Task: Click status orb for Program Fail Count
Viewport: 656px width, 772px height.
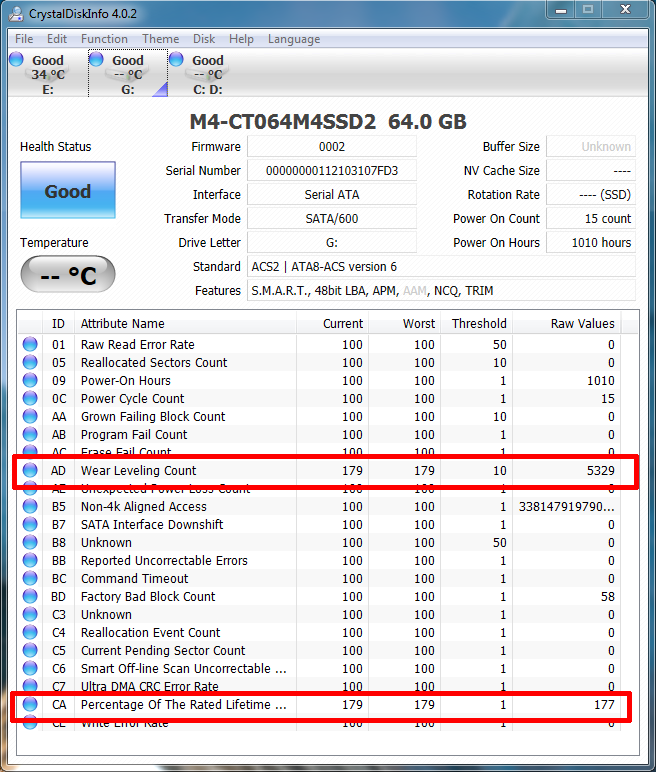Action: click(30, 434)
